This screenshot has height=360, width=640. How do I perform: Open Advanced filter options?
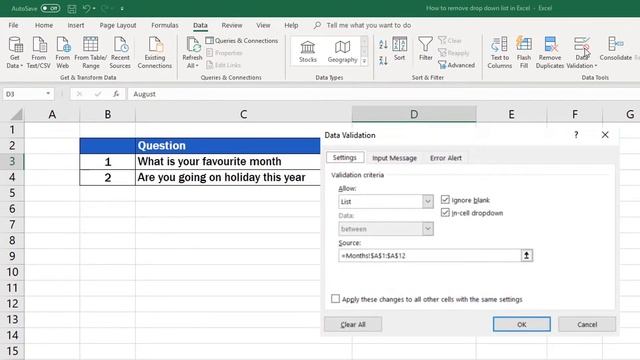[x=456, y=65]
